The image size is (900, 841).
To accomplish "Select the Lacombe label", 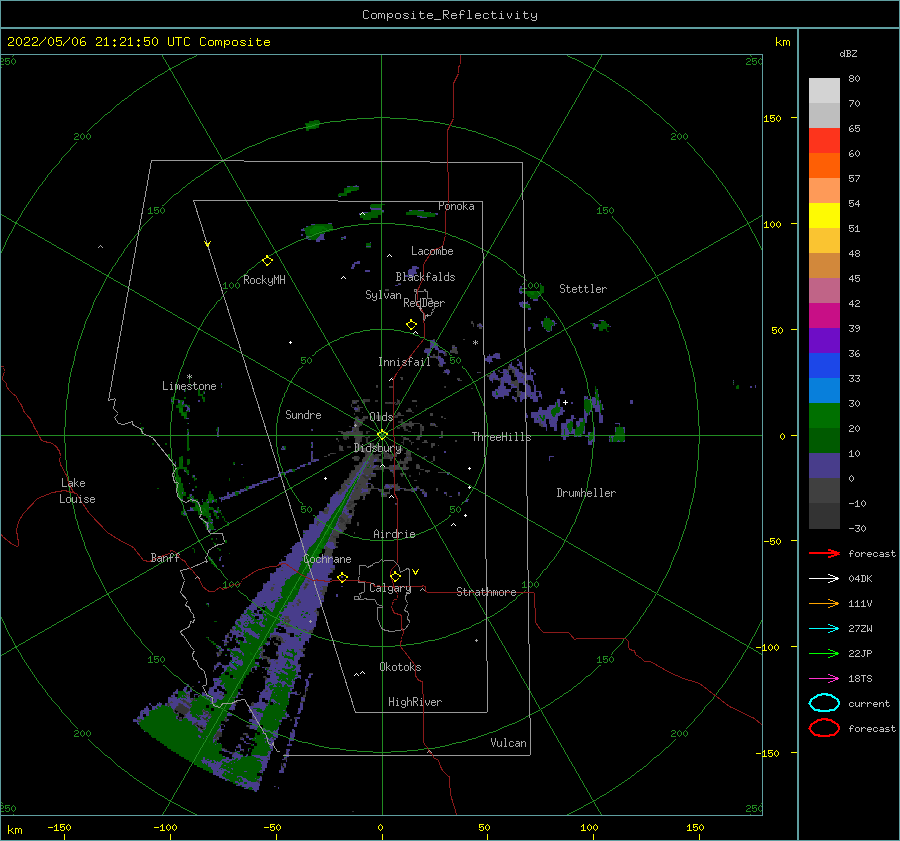I will tap(432, 251).
